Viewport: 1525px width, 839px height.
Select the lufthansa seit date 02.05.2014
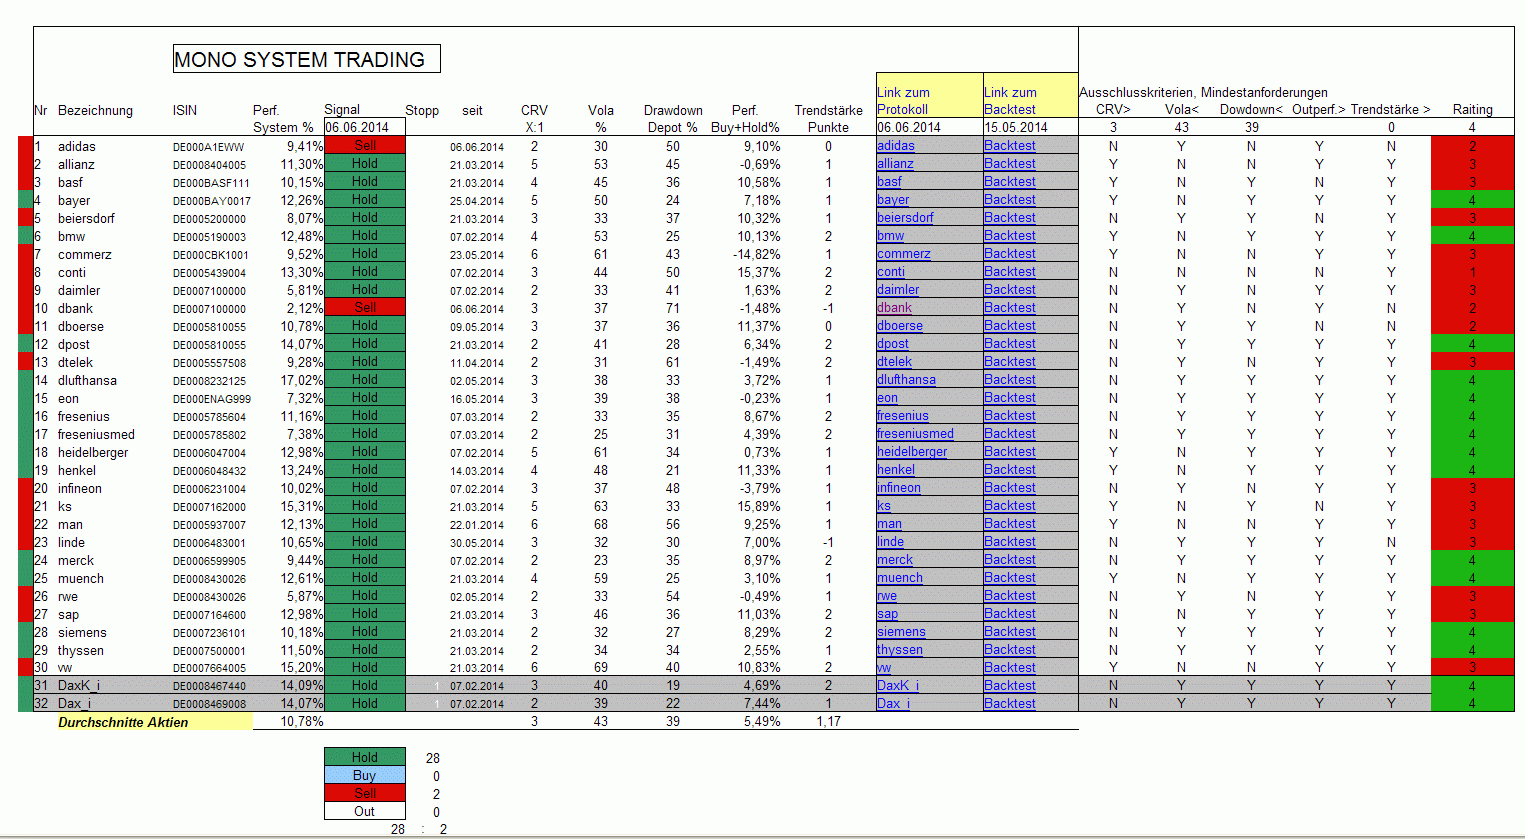477,381
